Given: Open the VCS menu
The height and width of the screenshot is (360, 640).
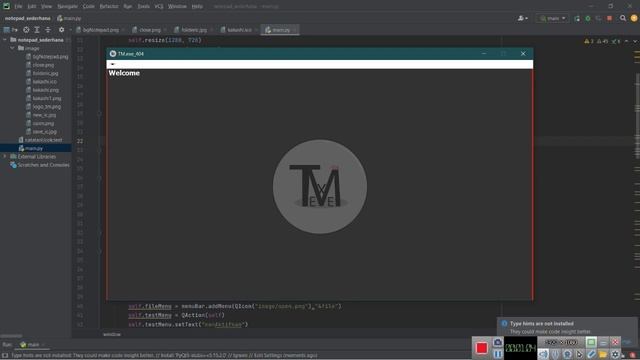Looking at the screenshot, I should [x=159, y=7].
